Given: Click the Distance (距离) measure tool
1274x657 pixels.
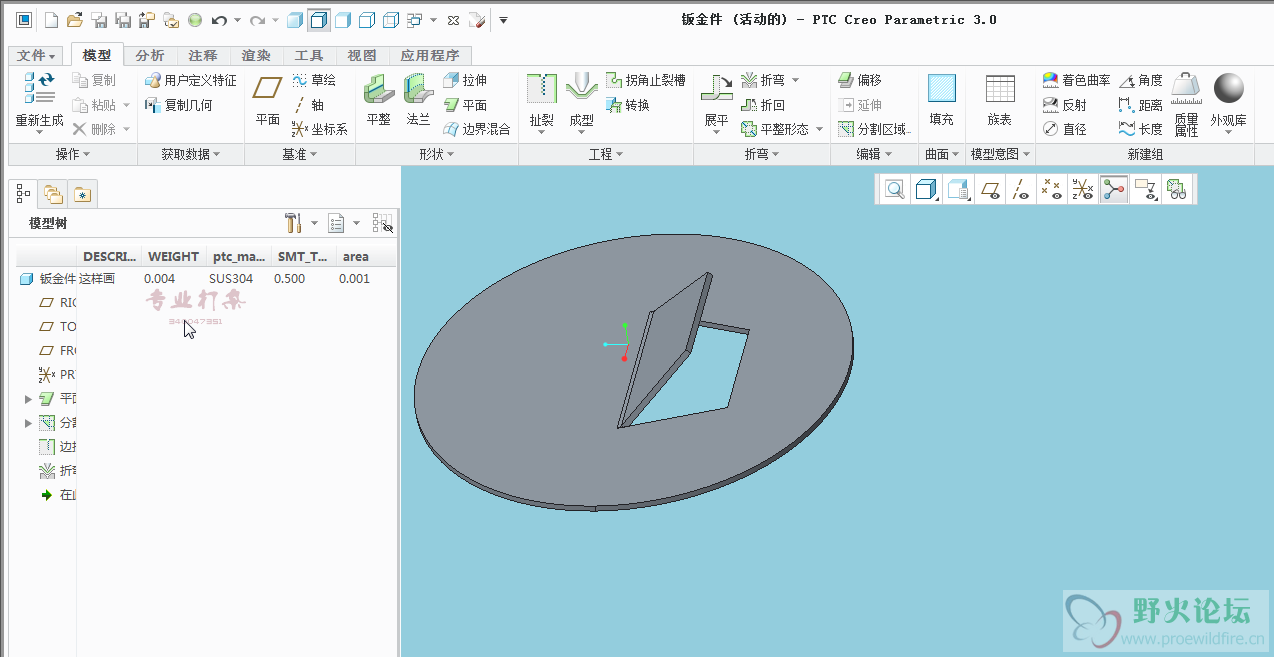Looking at the screenshot, I should [1141, 104].
